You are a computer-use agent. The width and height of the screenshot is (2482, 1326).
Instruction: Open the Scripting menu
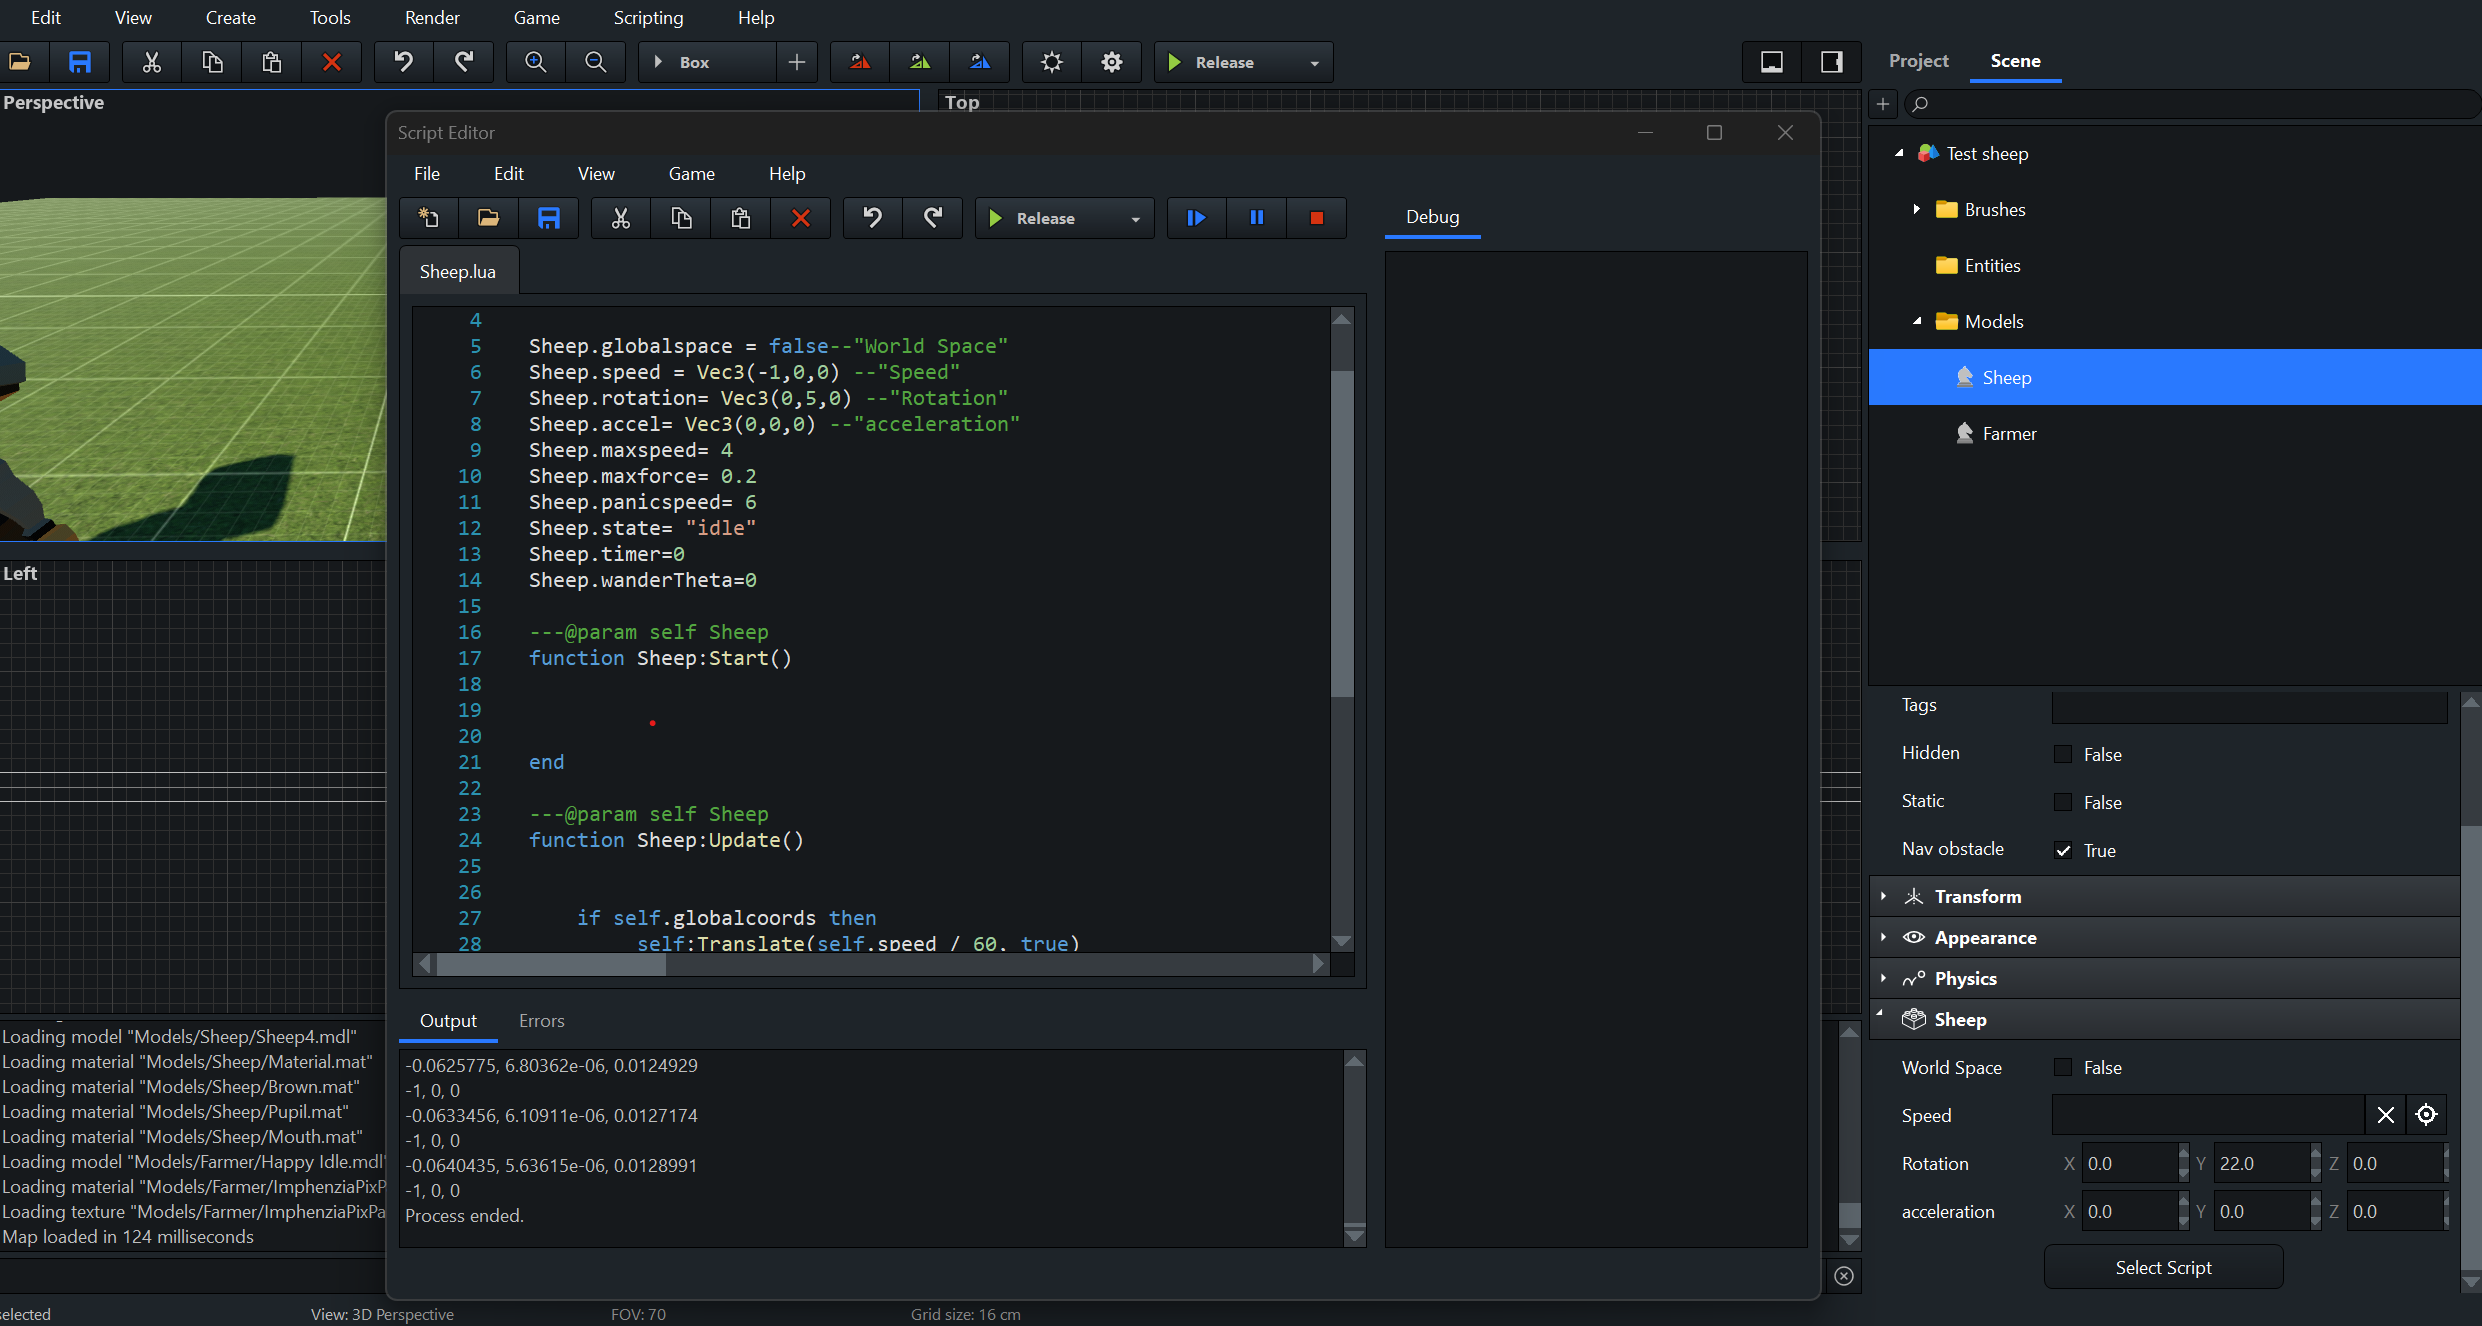click(648, 17)
